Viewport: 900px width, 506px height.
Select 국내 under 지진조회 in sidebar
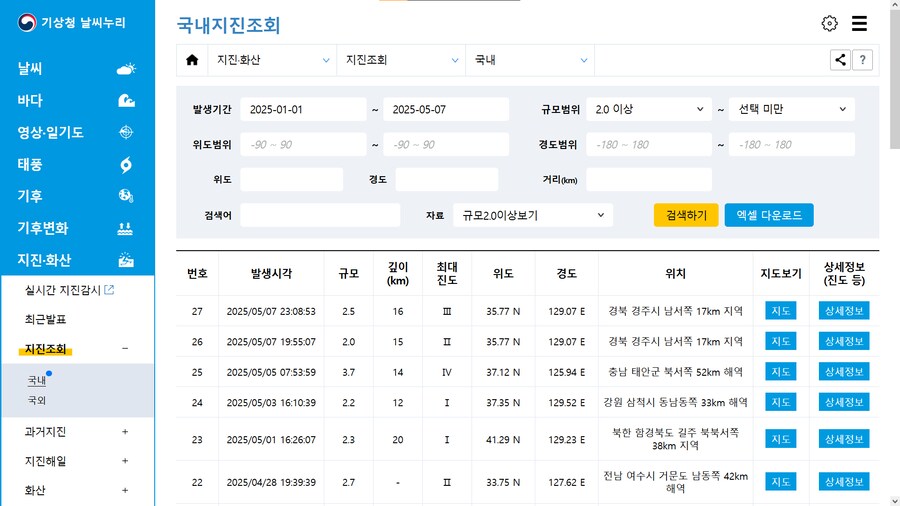37,380
